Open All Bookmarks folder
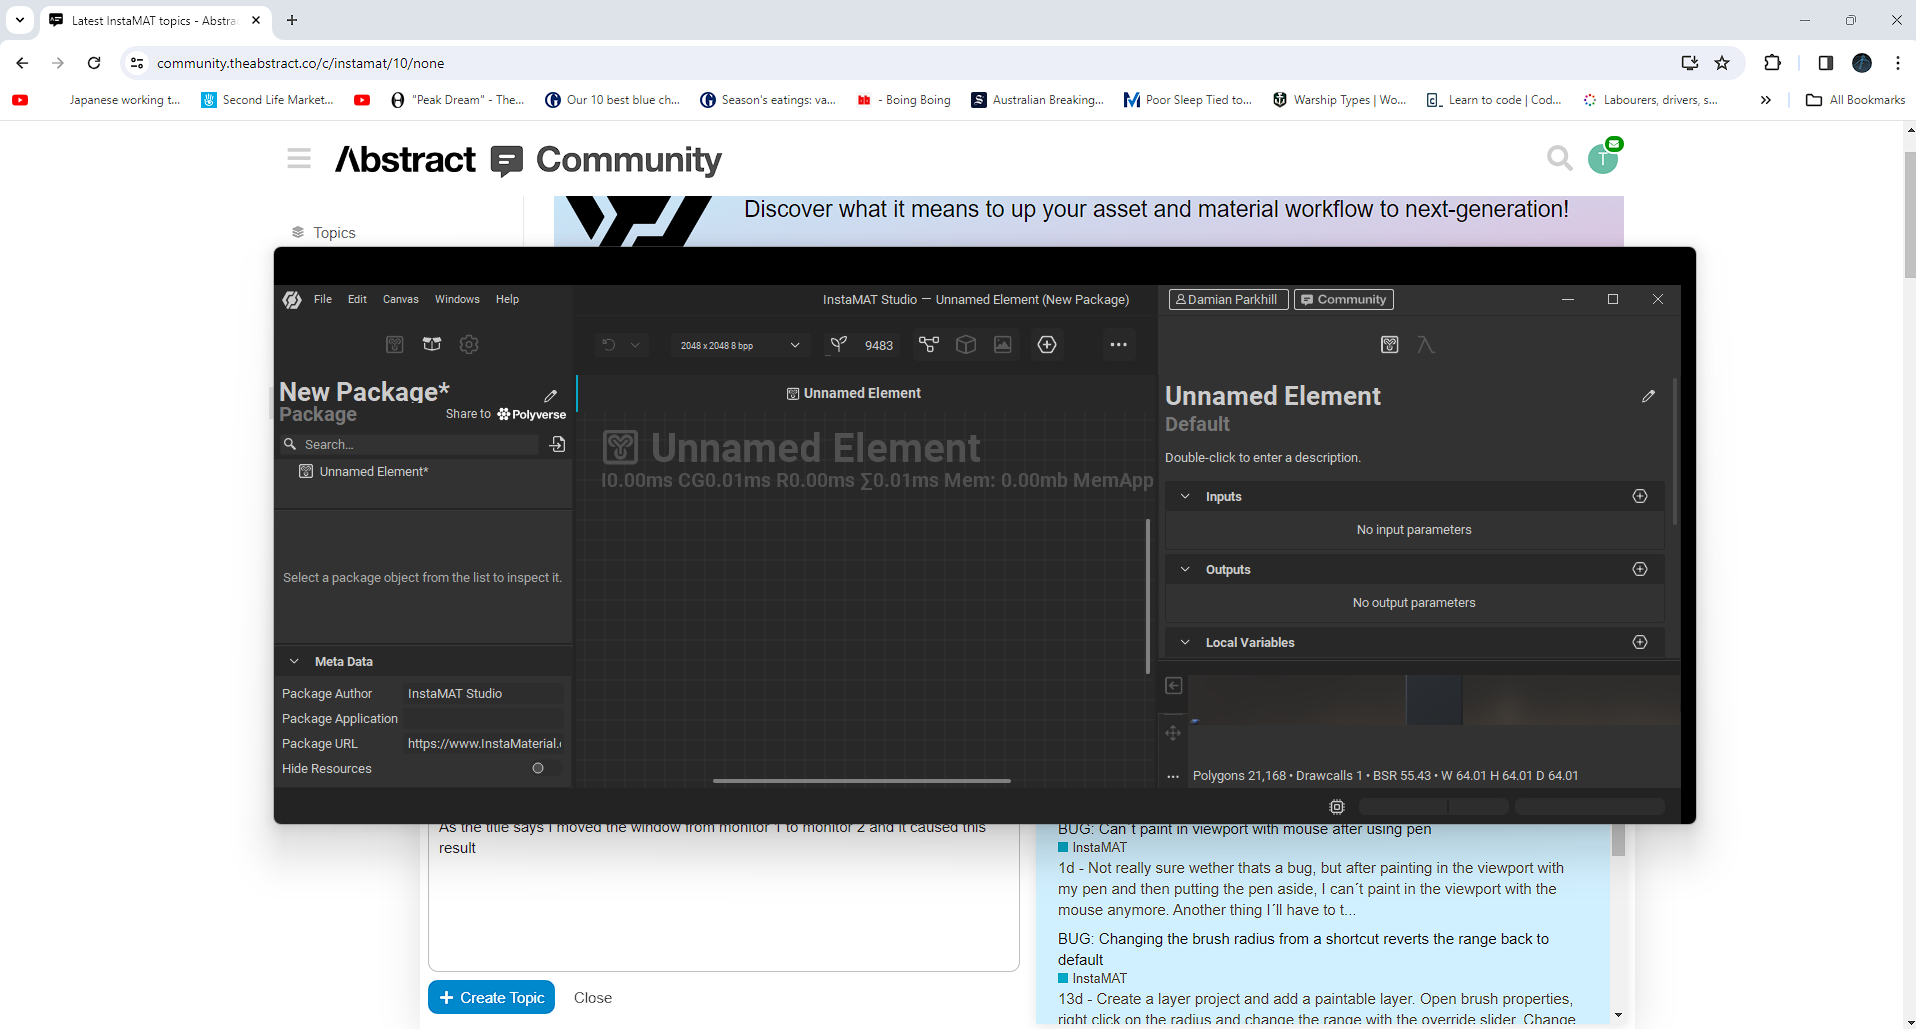Image resolution: width=1916 pixels, height=1029 pixels. coord(1855,100)
